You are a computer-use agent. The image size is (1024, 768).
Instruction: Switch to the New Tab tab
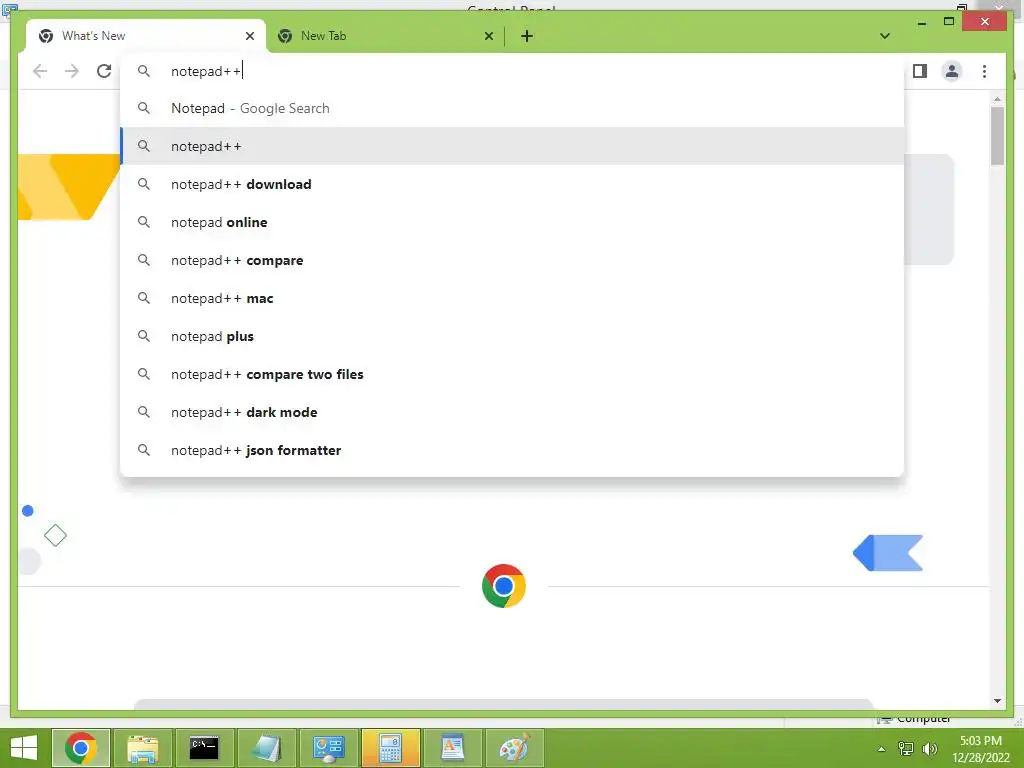tap(385, 36)
